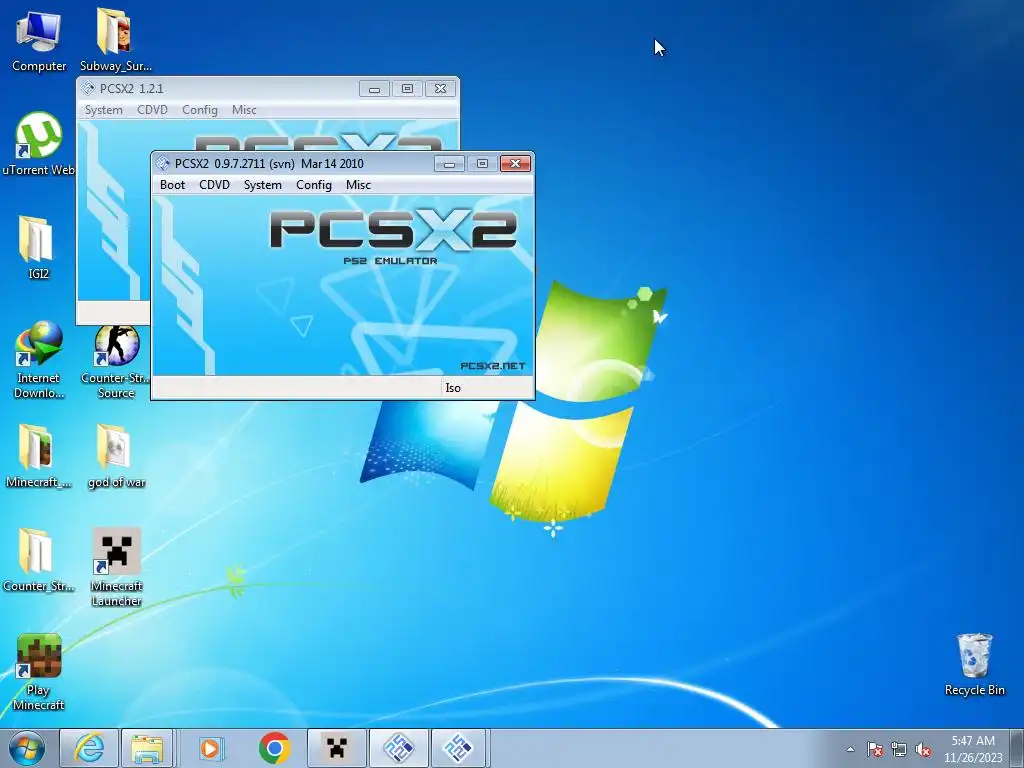Close the PCSX2 0.9.7.2711 window
The image size is (1024, 768).
coord(515,163)
